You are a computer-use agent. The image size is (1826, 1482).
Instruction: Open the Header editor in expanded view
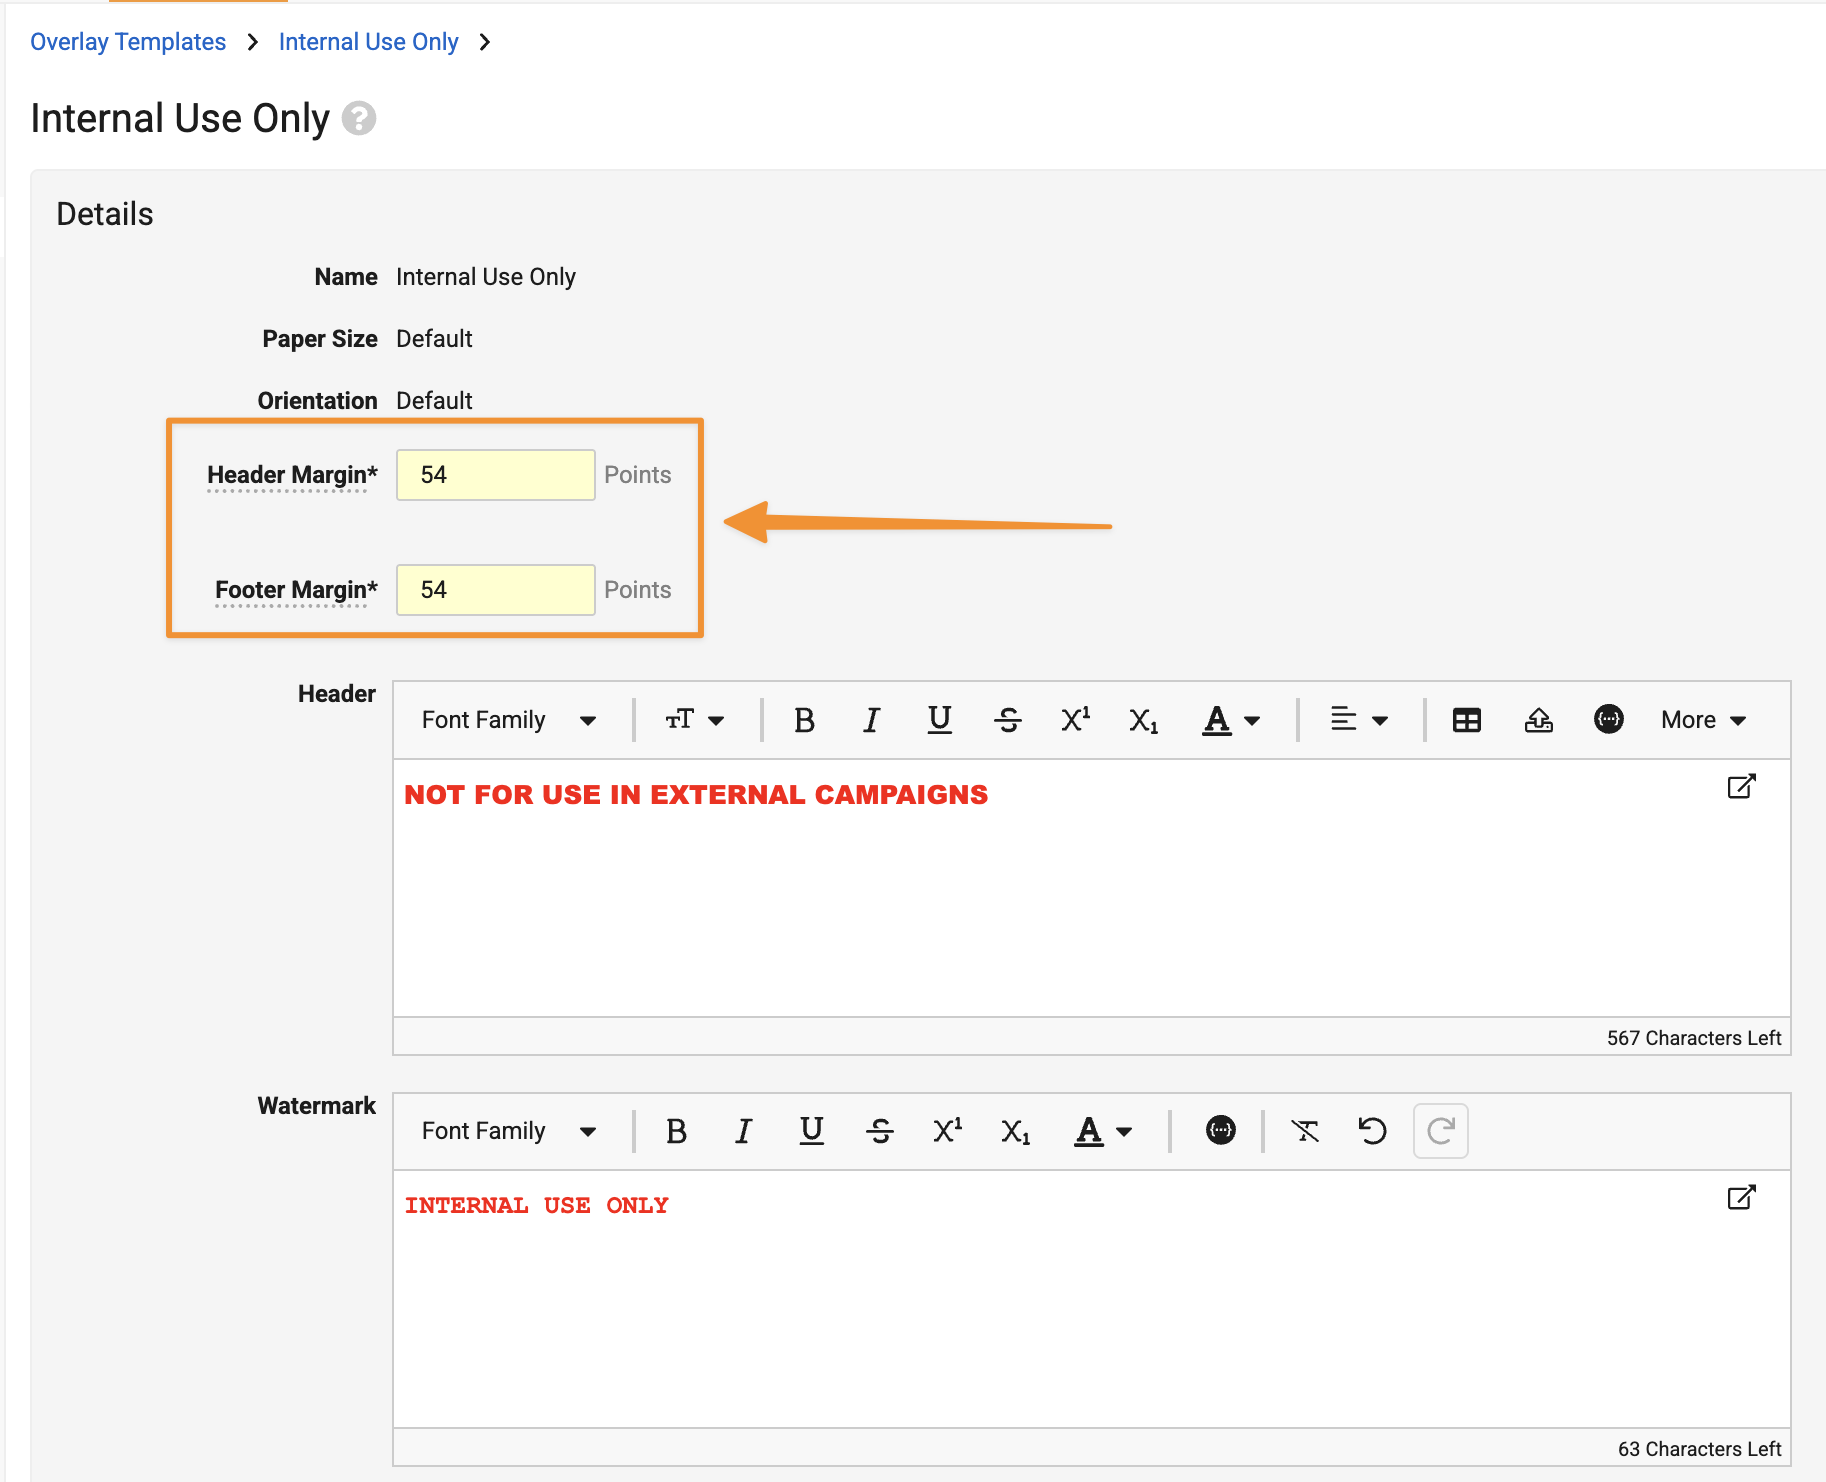point(1742,786)
